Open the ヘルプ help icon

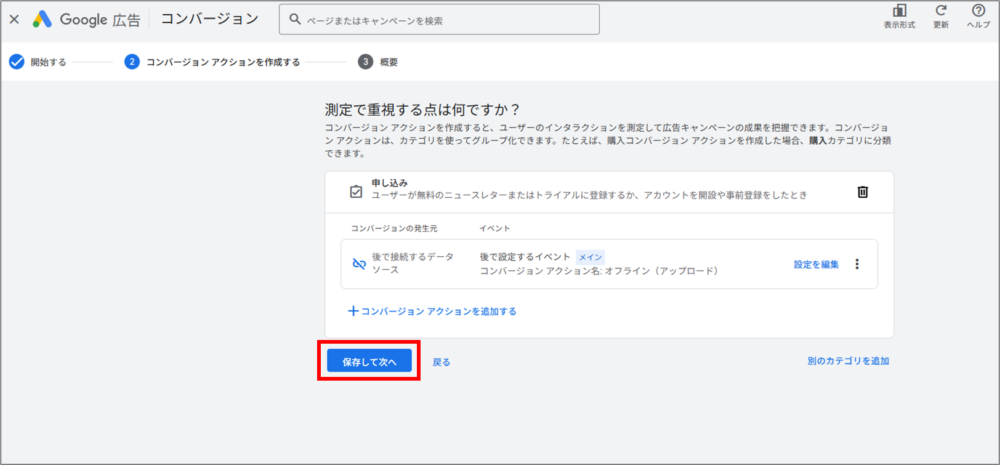coord(978,13)
